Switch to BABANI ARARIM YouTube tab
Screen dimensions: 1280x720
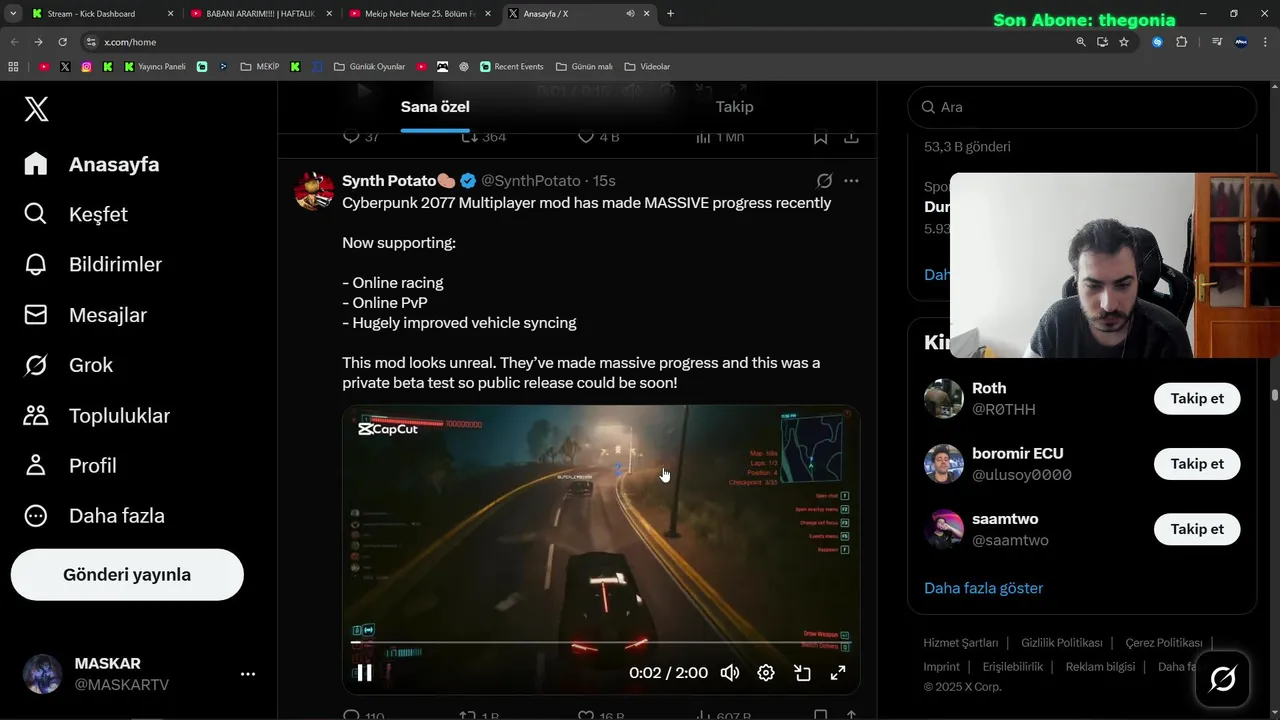coord(260,14)
